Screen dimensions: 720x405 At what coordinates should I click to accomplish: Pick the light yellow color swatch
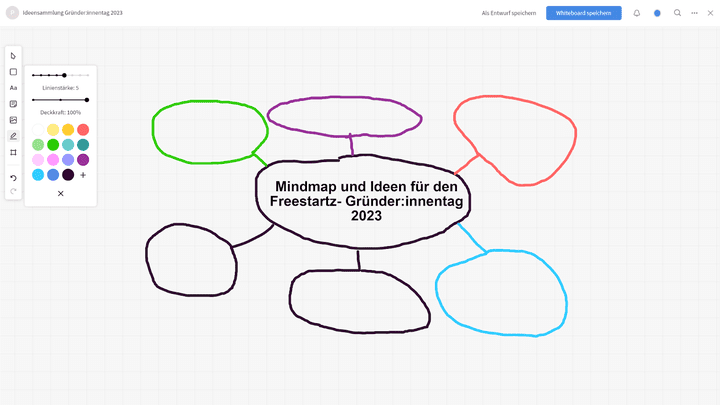click(x=53, y=129)
